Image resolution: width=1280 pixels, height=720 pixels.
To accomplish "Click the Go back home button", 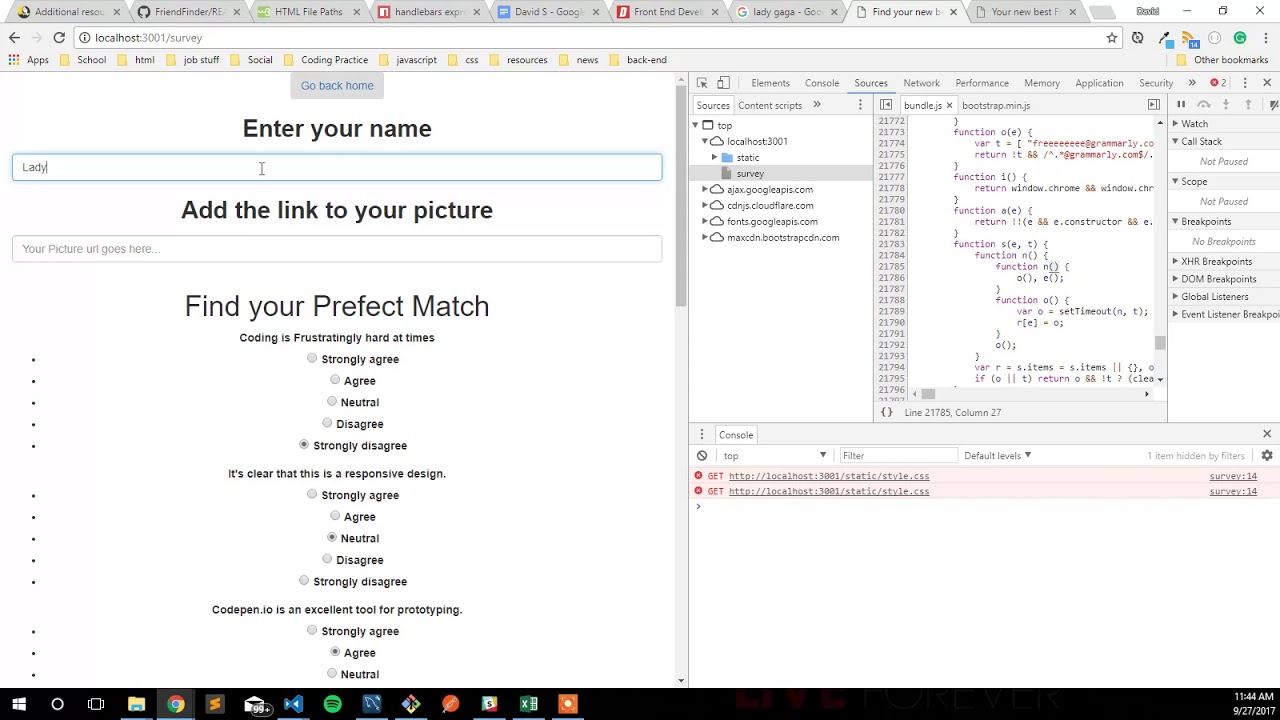I will [x=337, y=86].
